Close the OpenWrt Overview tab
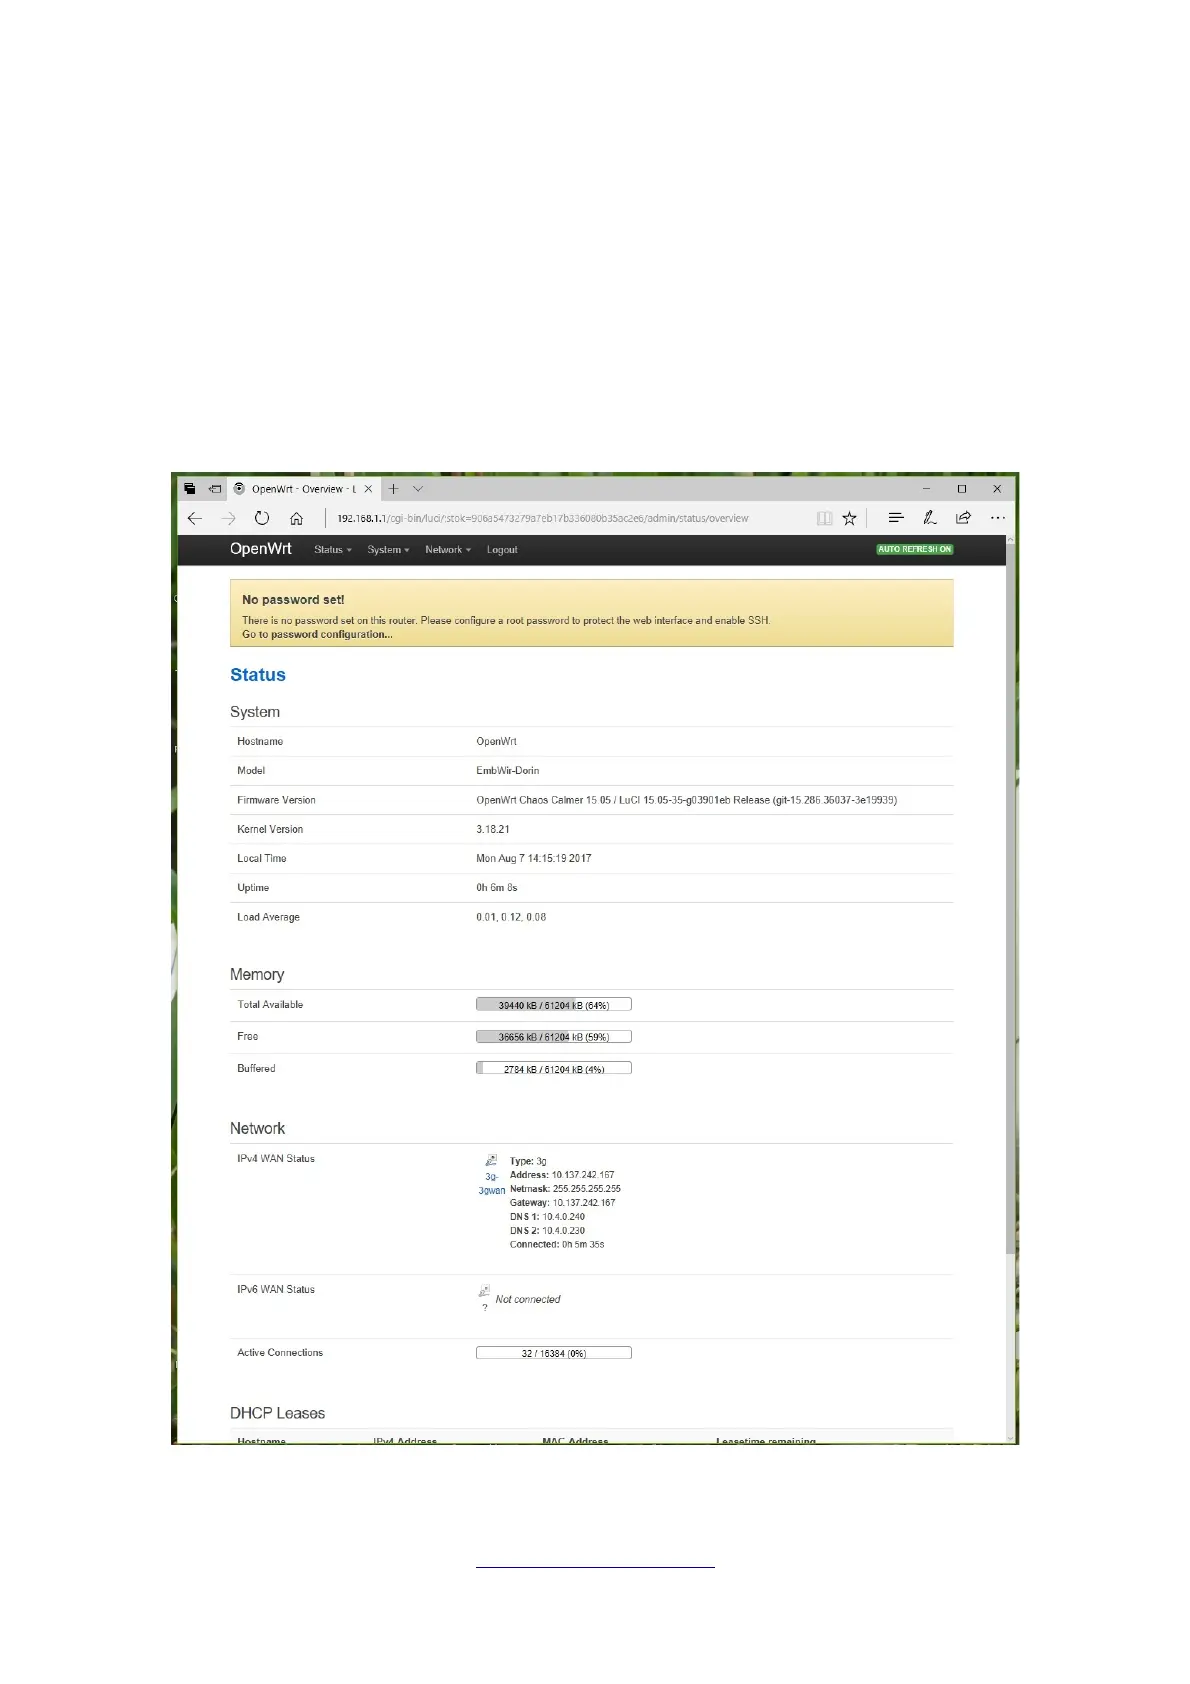 click(368, 489)
